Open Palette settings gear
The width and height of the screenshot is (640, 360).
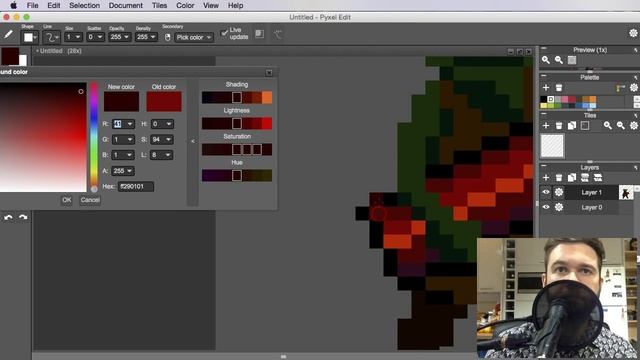(x=633, y=88)
